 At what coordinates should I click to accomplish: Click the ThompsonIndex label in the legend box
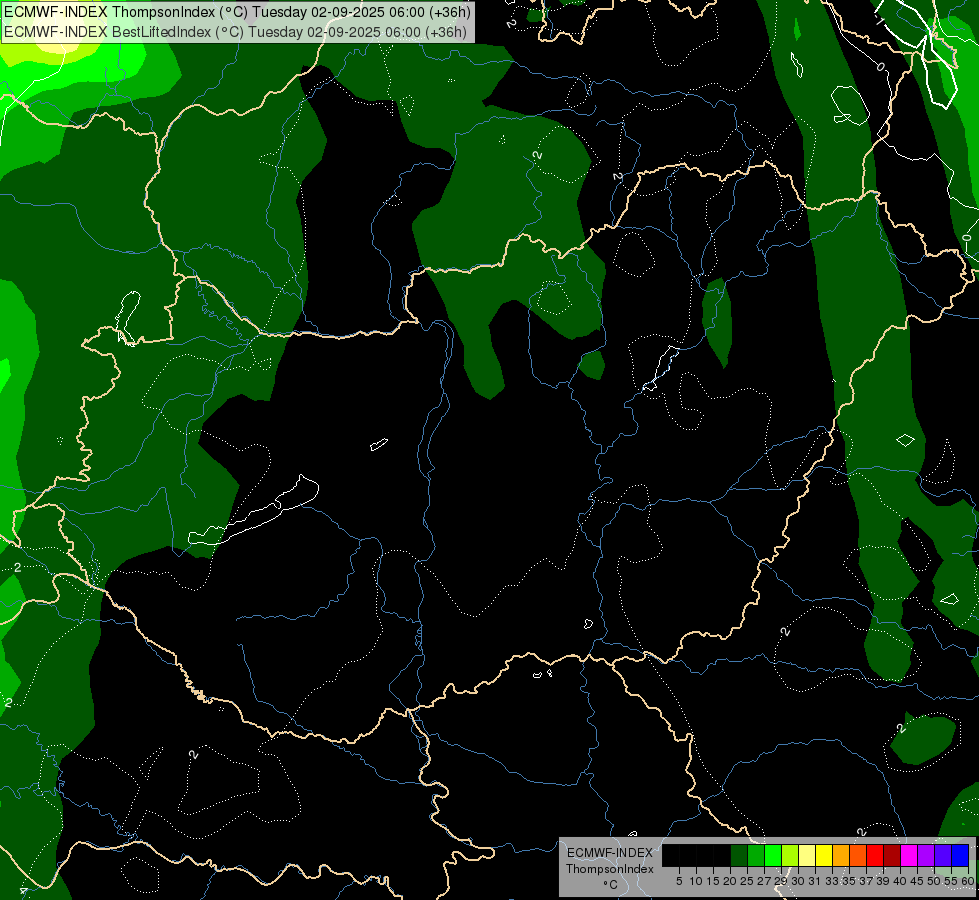[x=610, y=869]
